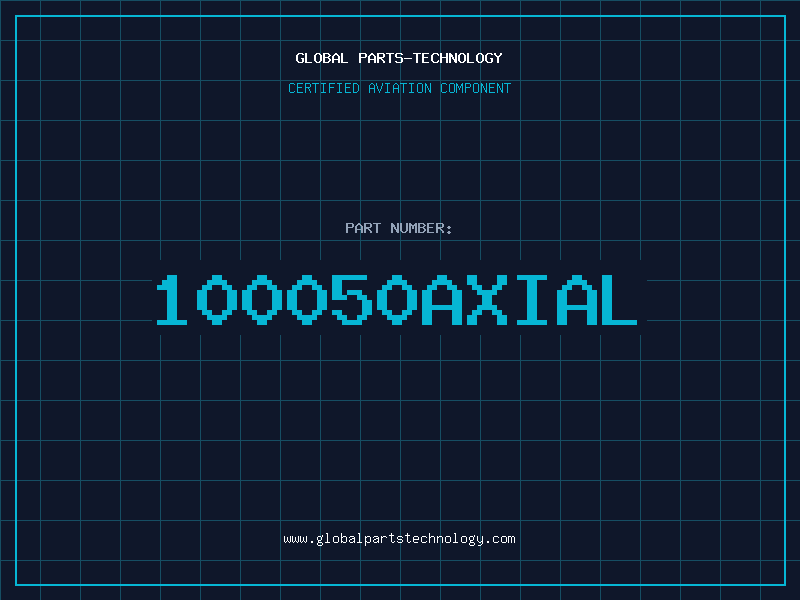Viewport: 800px width, 600px height.
Task: Select the CERTIFIED AVIATION COMPONENT subtitle
Action: (x=399, y=88)
